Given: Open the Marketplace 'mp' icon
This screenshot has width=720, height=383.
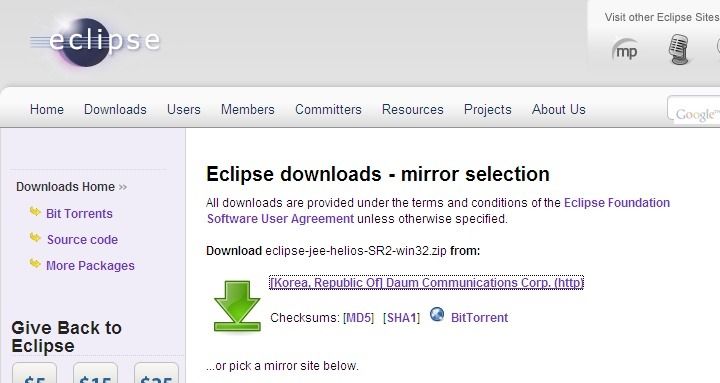Looking at the screenshot, I should coord(625,50).
